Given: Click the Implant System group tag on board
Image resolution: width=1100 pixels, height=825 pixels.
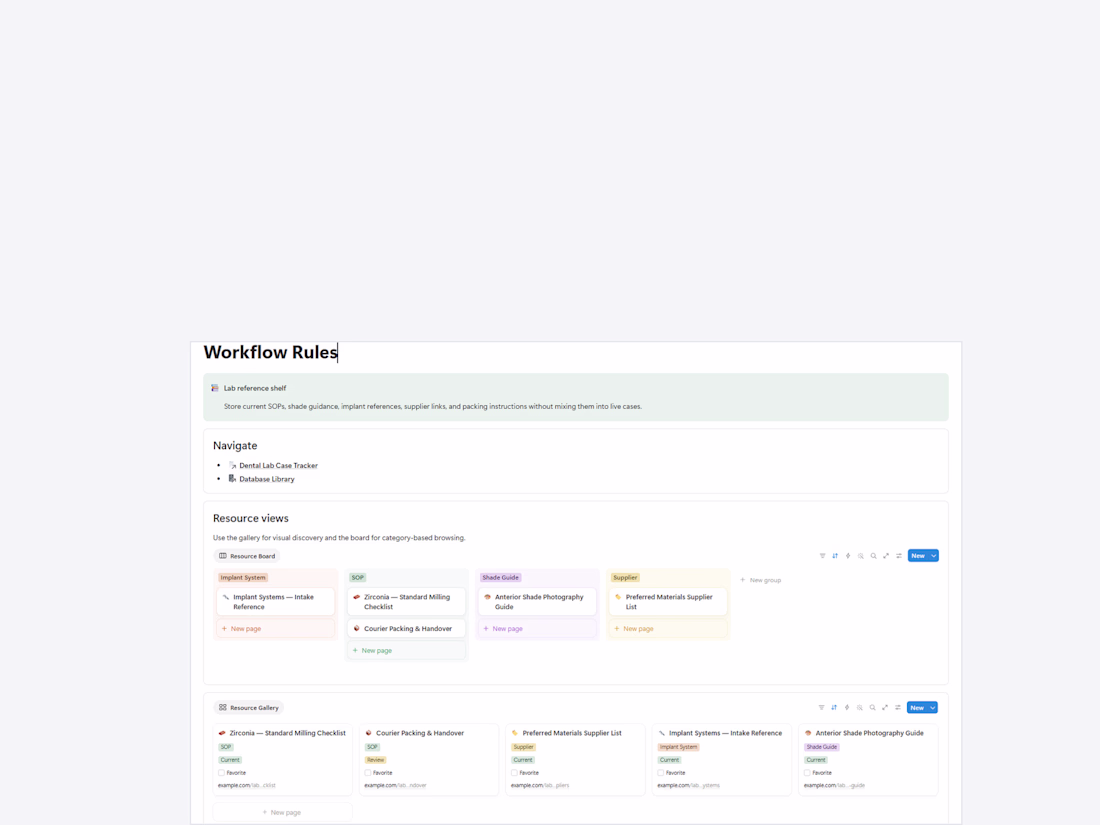Looking at the screenshot, I should (243, 577).
